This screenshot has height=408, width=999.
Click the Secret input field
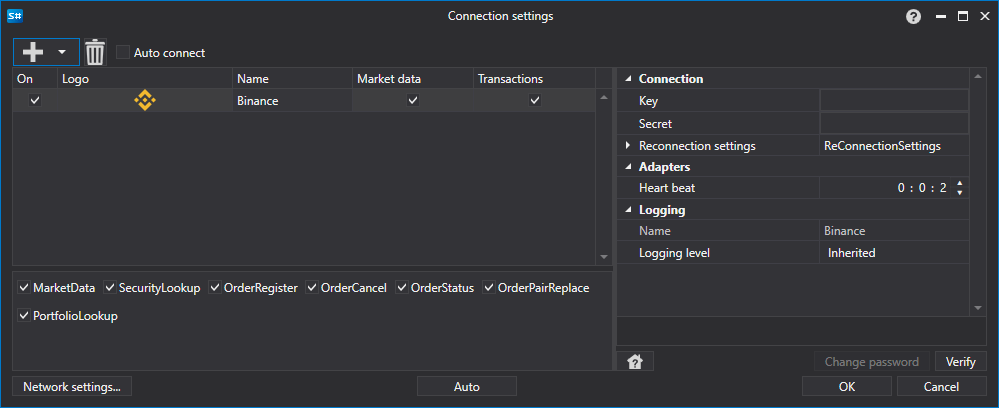point(894,123)
